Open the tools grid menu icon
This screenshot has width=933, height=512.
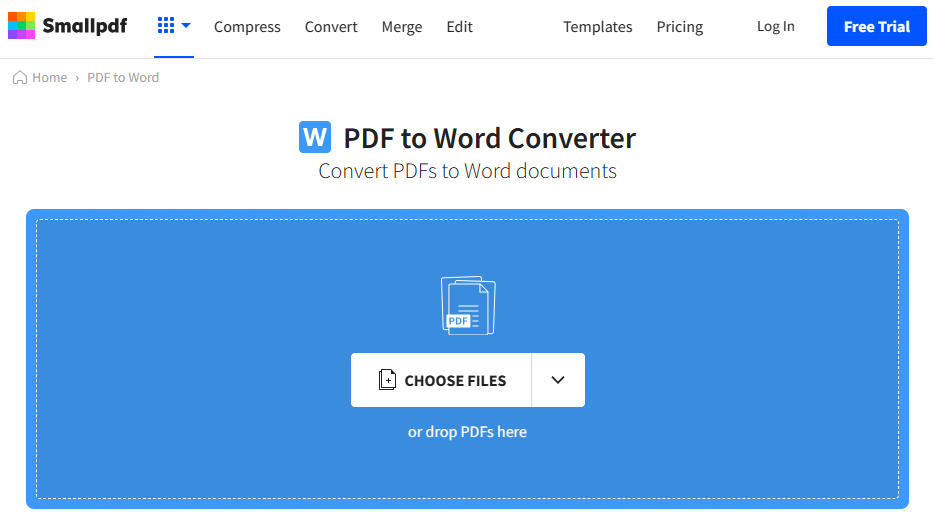(165, 26)
